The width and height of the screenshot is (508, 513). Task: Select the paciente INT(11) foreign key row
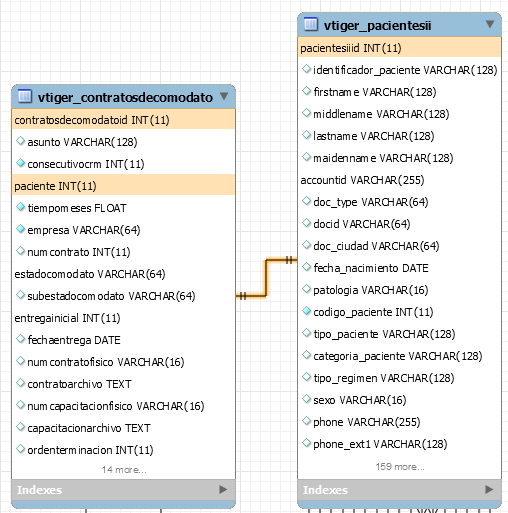pos(124,185)
